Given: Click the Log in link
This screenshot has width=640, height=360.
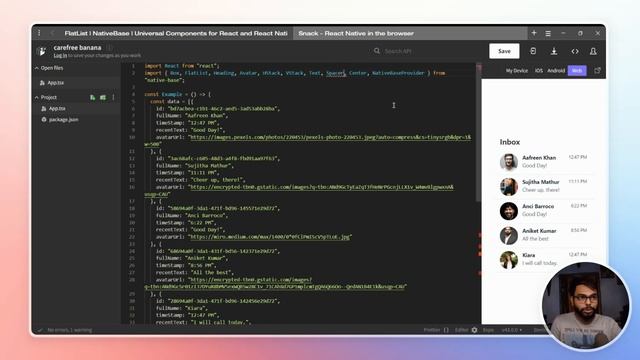Looking at the screenshot, I should [x=60, y=56].
